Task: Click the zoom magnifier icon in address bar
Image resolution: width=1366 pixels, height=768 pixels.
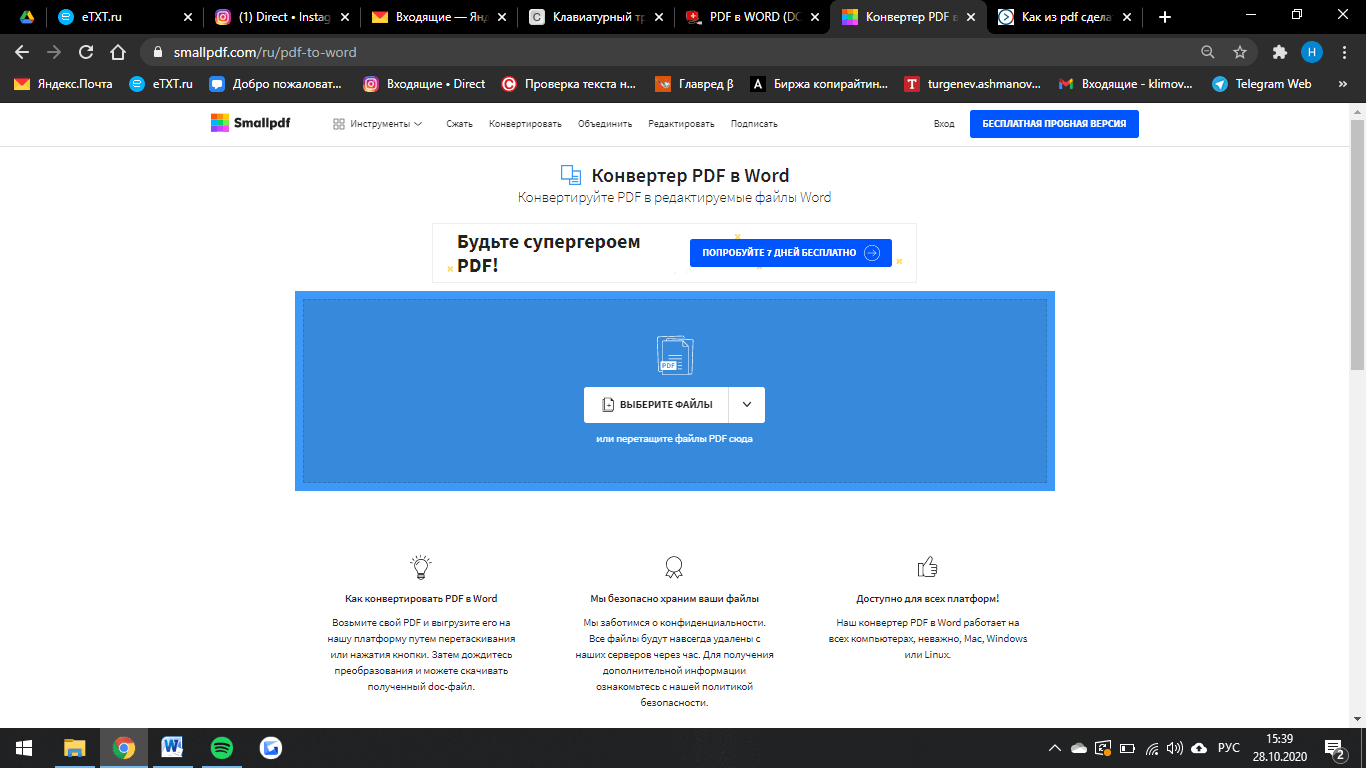Action: (1208, 52)
